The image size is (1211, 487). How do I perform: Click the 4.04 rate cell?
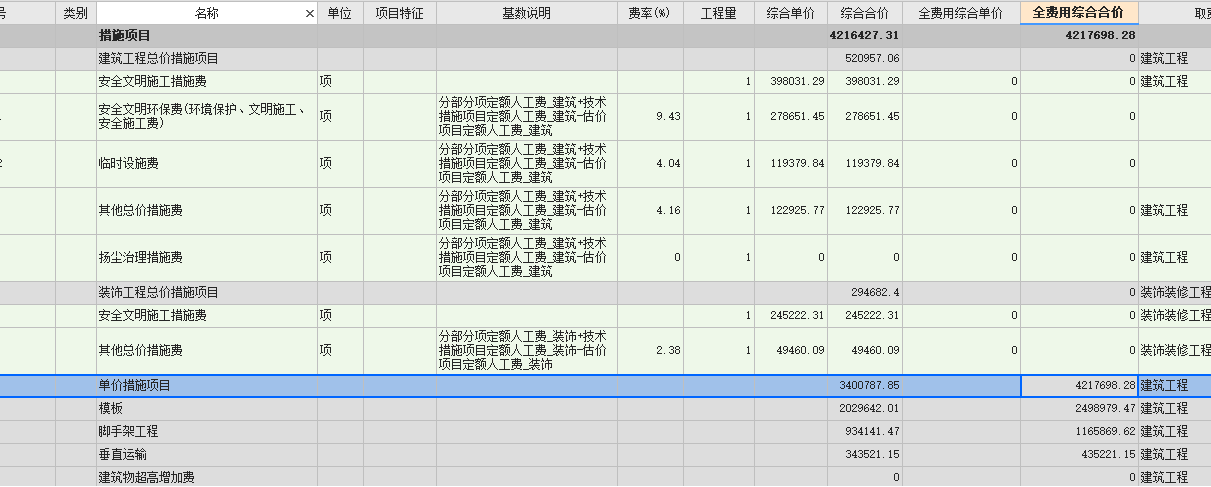pyautogui.click(x=649, y=164)
